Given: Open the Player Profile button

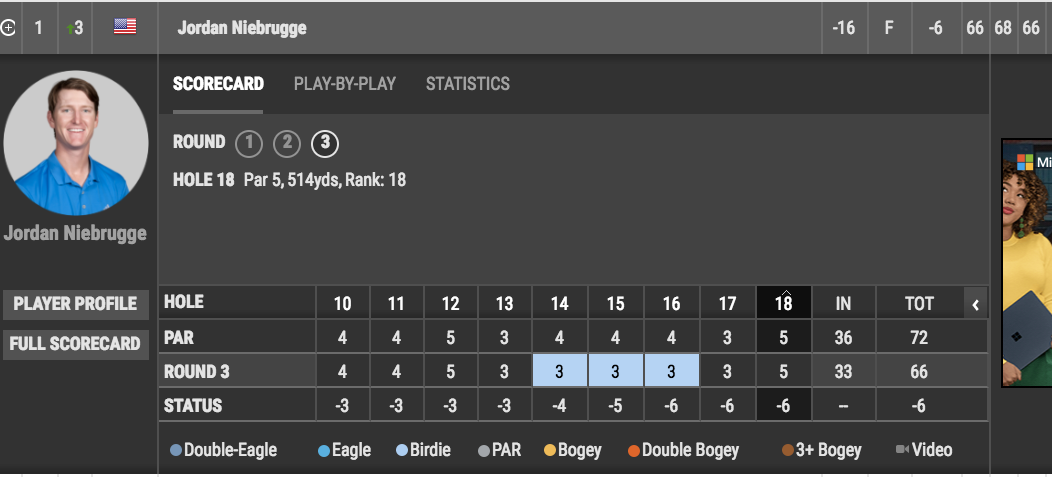Looking at the screenshot, I should click(75, 303).
